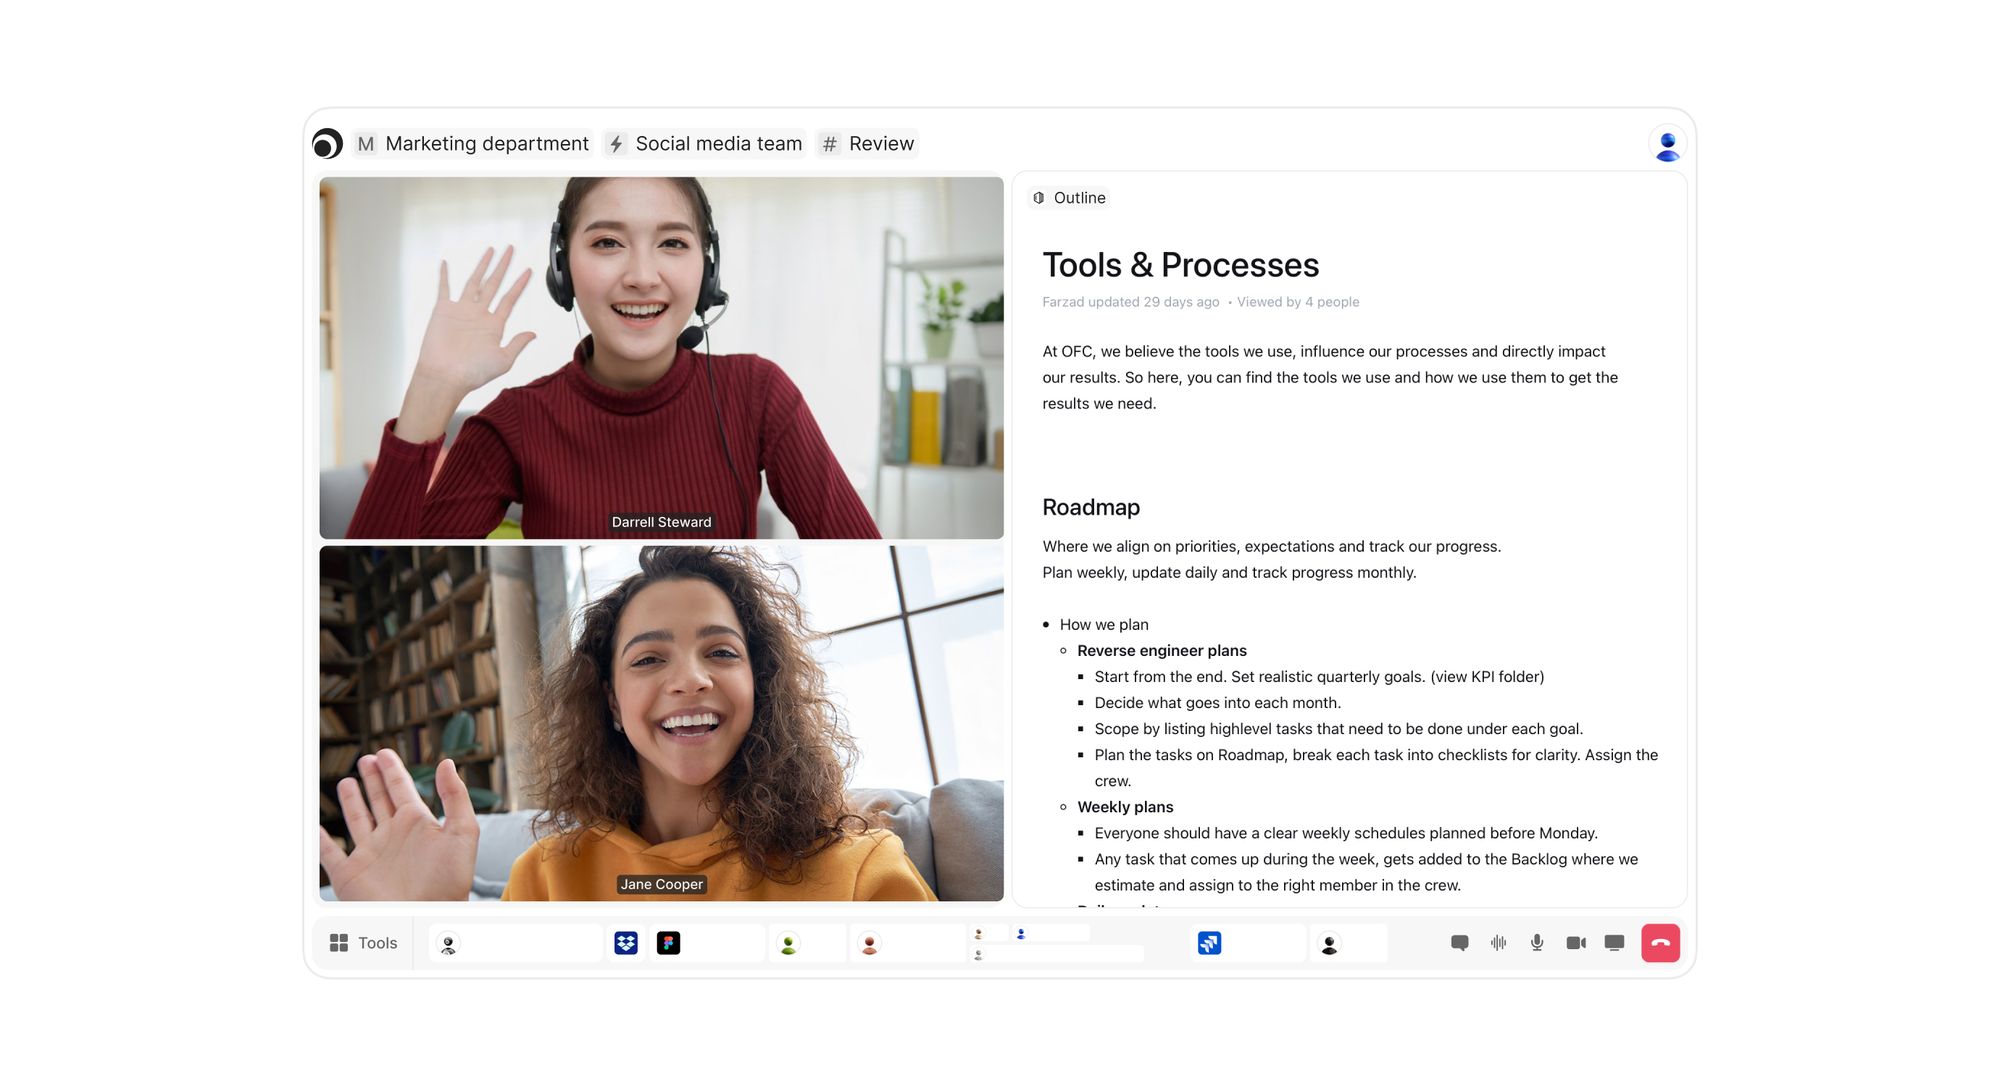Click the red participant avatar in toolbar

pyautogui.click(x=869, y=944)
